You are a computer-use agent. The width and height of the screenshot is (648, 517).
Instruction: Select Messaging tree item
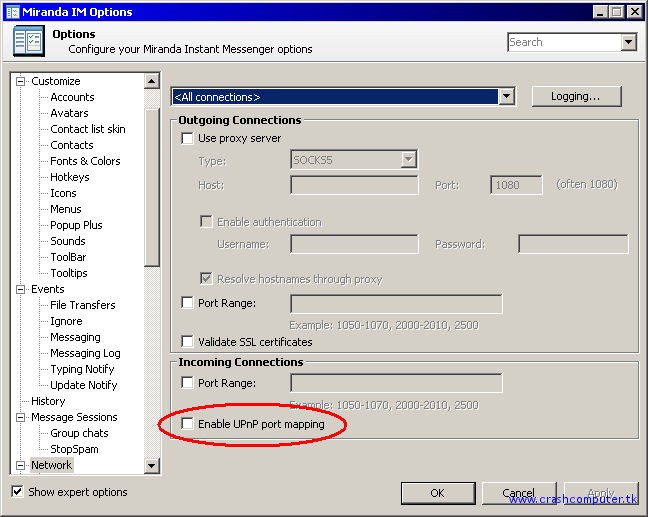[75, 337]
